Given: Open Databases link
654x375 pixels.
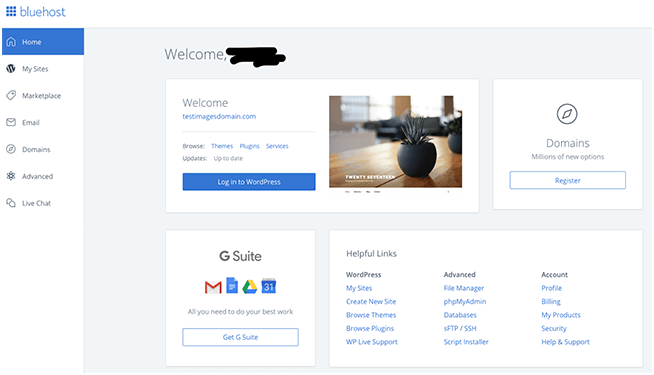Looking at the screenshot, I should [x=460, y=315].
